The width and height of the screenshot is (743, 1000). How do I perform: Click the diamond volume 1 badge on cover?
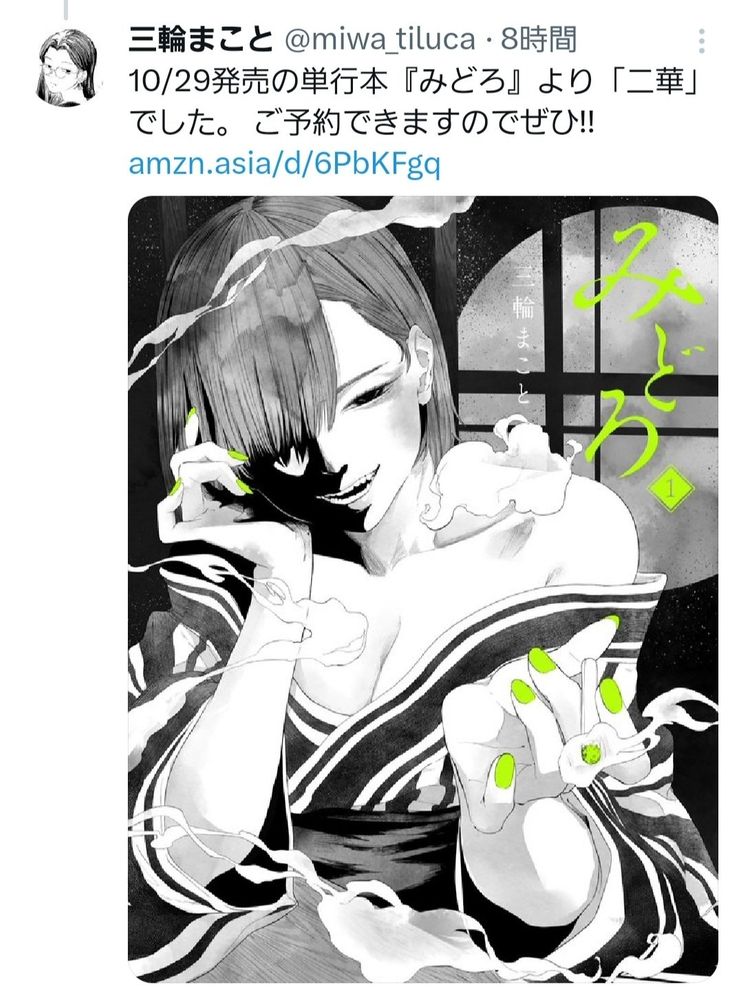(670, 490)
